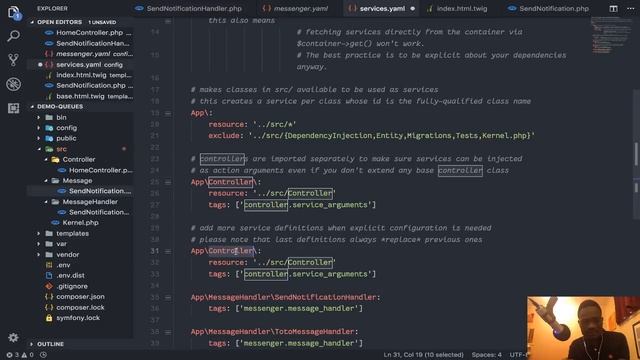This screenshot has width=640, height=360.
Task: Expand the vendor folder
Action: (x=39, y=255)
